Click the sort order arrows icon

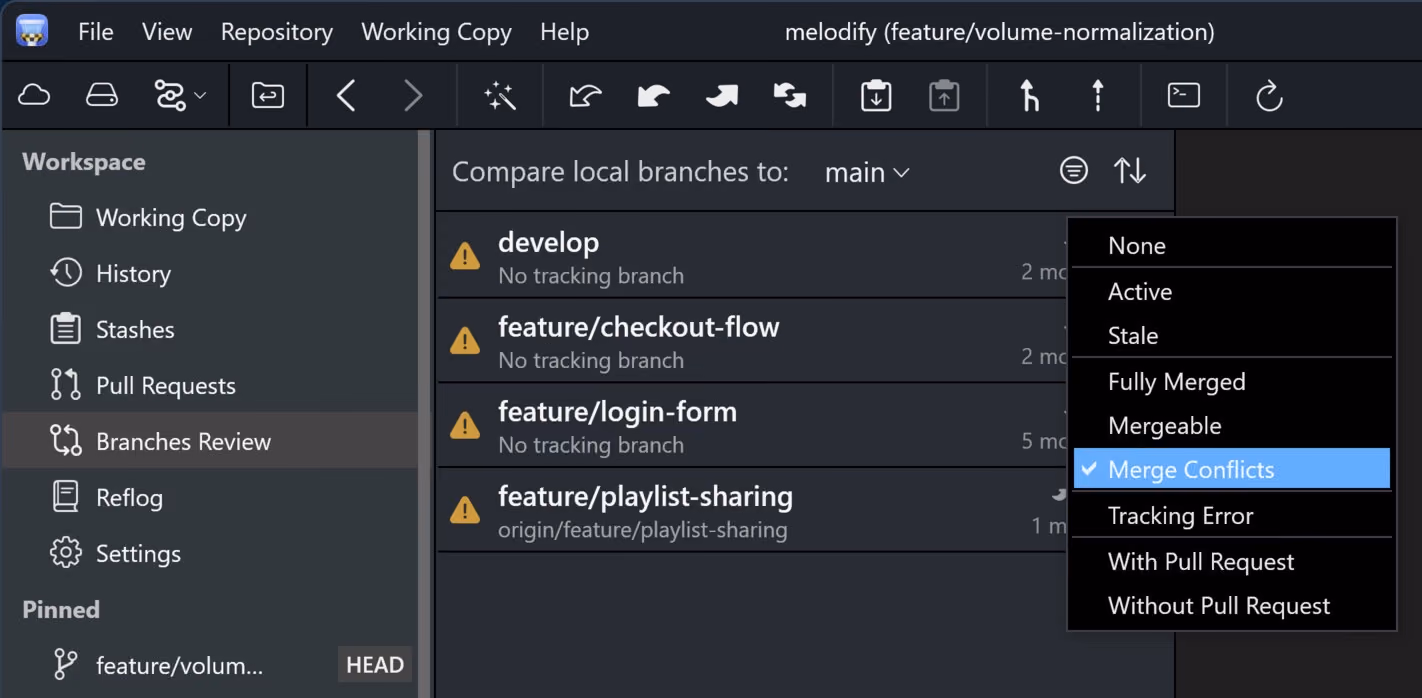click(x=1130, y=171)
